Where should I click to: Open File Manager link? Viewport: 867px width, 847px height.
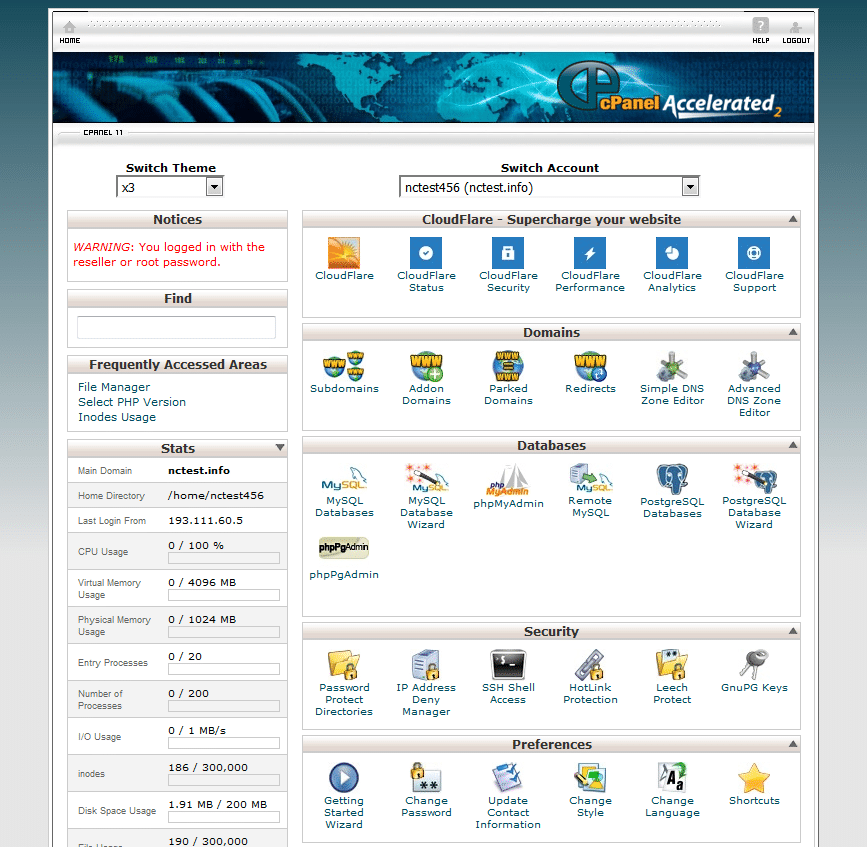coord(114,387)
